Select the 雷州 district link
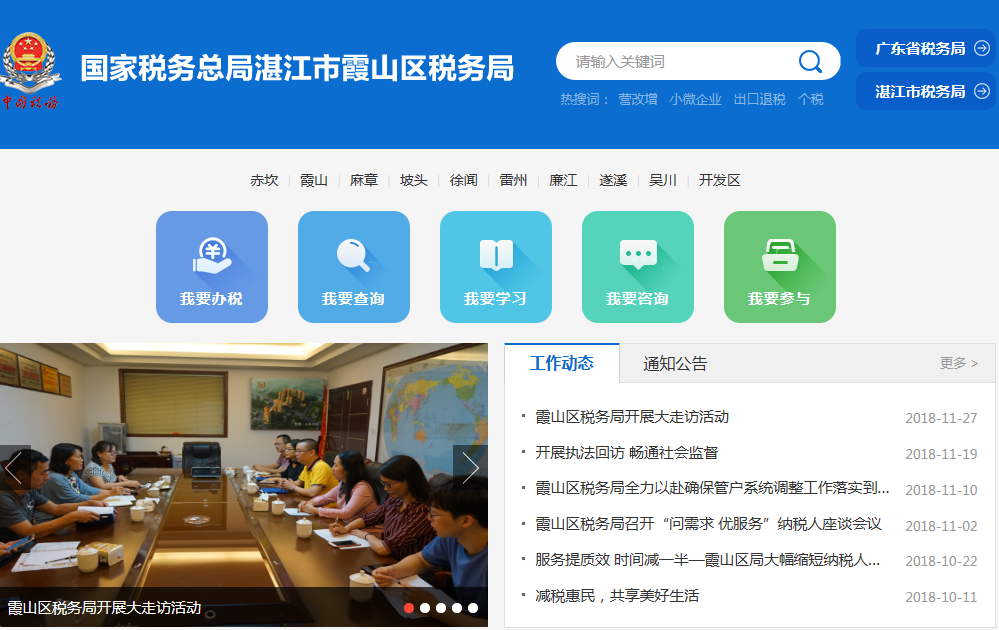 pyautogui.click(x=513, y=181)
